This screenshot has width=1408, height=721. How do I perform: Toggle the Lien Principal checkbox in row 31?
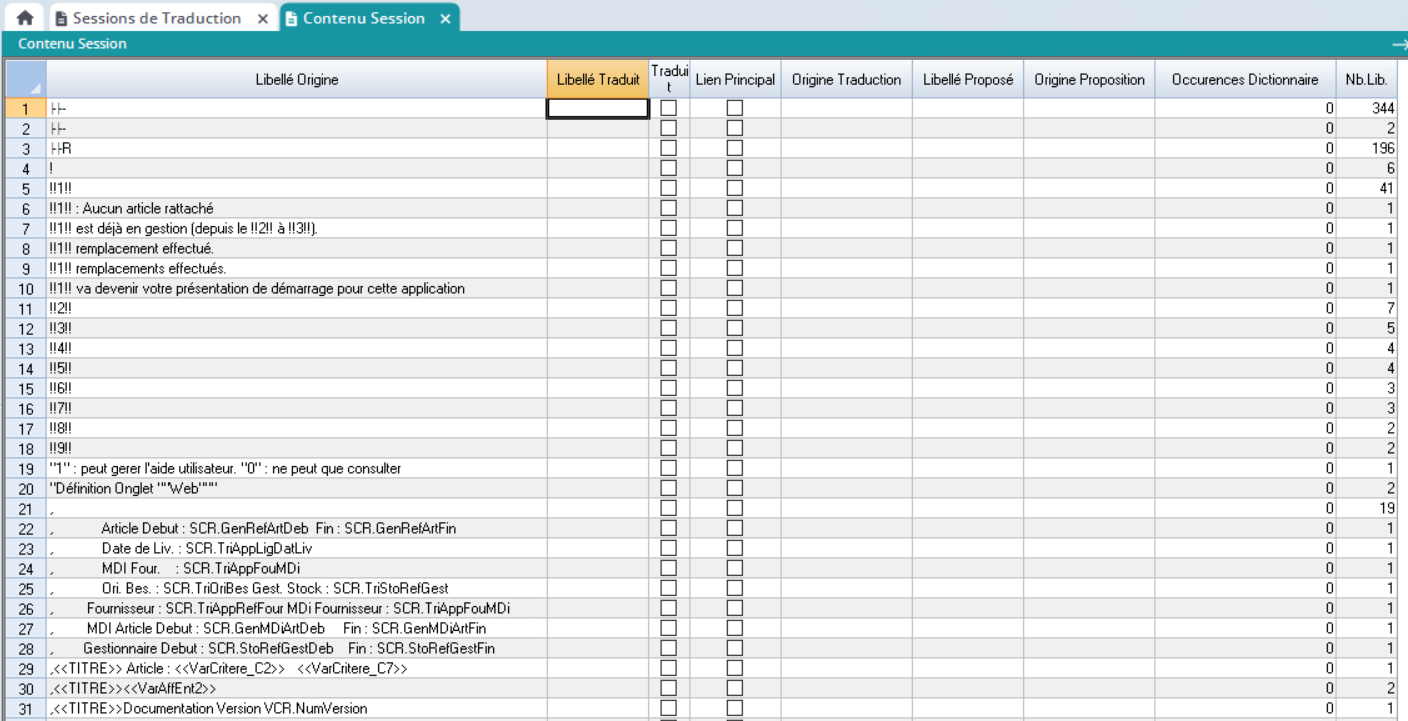tap(735, 708)
